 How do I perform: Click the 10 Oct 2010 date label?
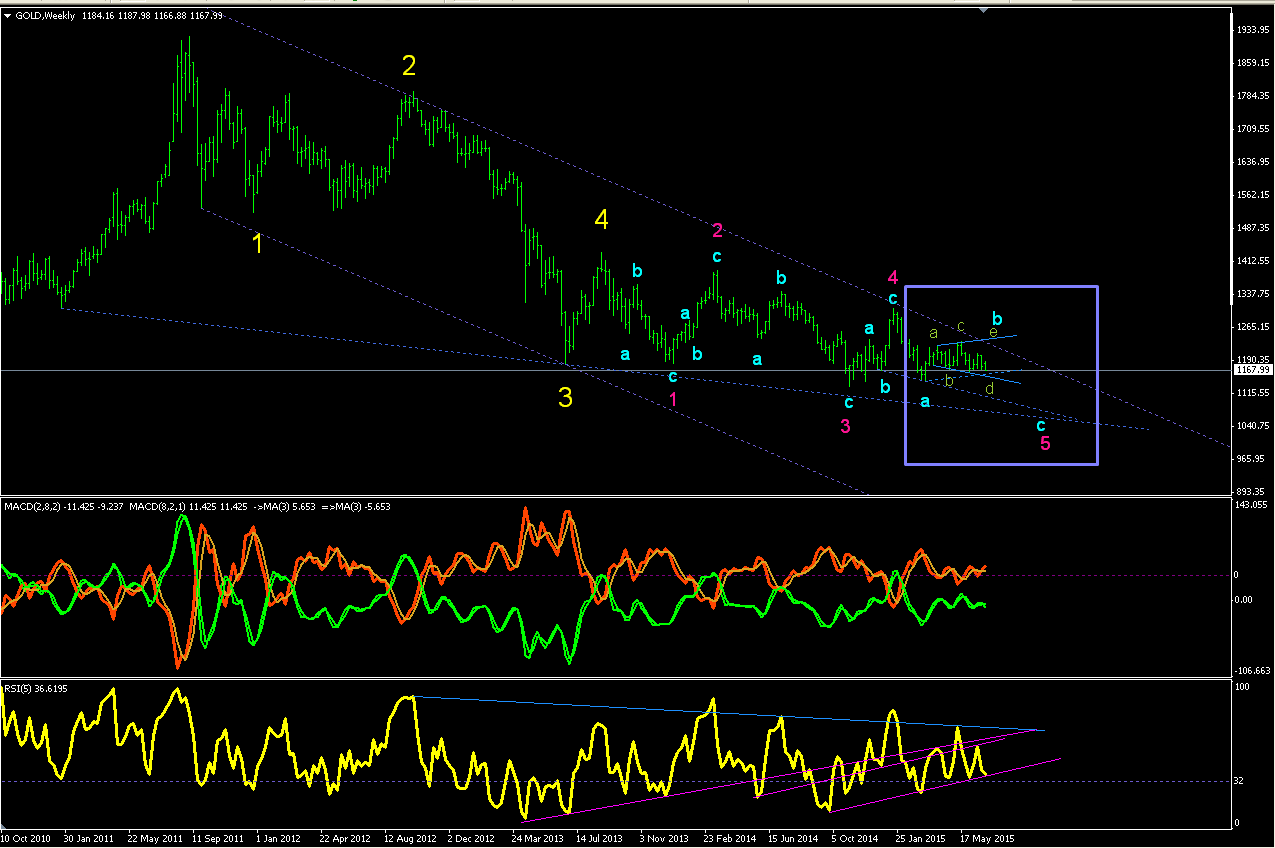pyautogui.click(x=26, y=839)
